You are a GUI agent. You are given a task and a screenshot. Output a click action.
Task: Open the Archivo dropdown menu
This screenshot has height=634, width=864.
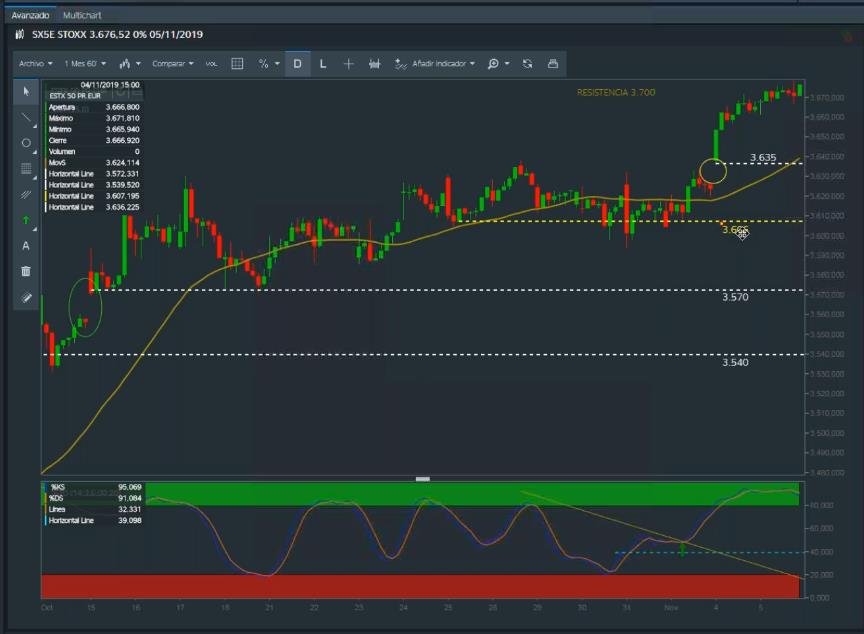click(35, 63)
